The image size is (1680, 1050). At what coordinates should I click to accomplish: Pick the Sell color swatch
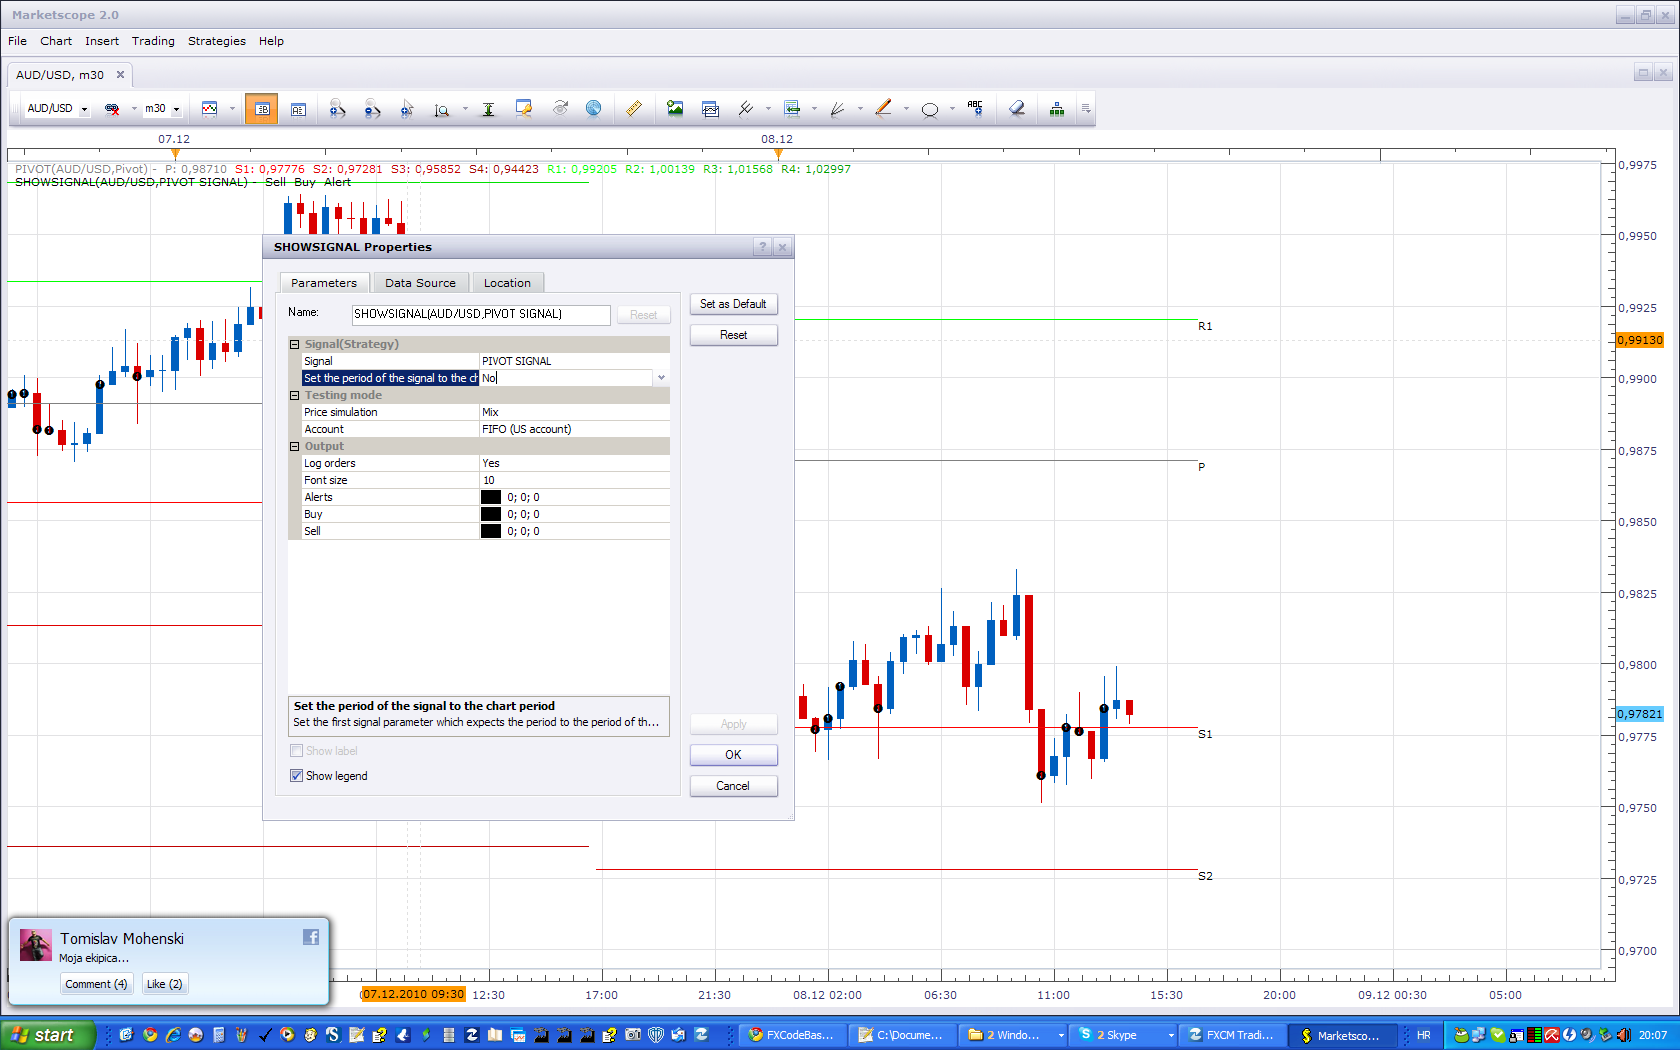click(491, 531)
